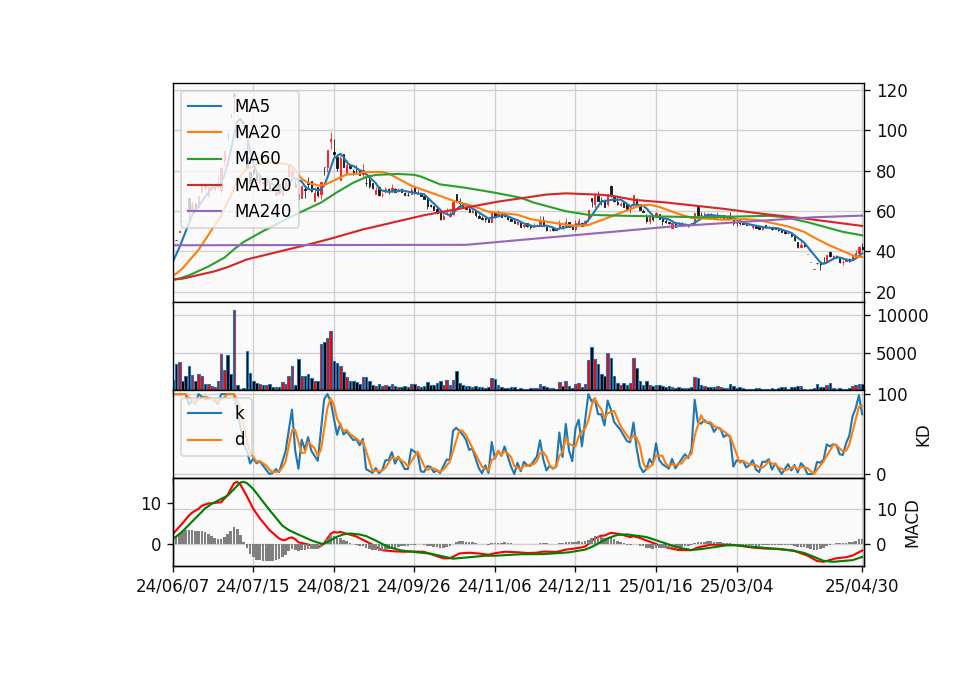This screenshot has height=690, width=960.
Task: Click the MA5 legend label
Action: (x=252, y=106)
